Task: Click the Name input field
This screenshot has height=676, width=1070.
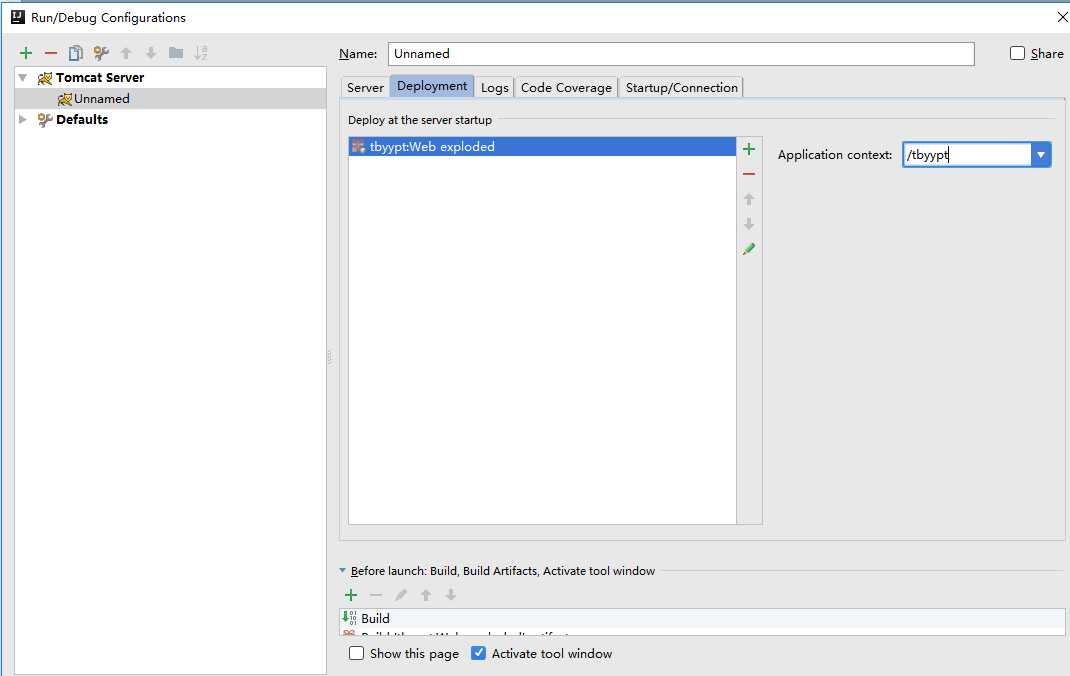Action: (681, 54)
